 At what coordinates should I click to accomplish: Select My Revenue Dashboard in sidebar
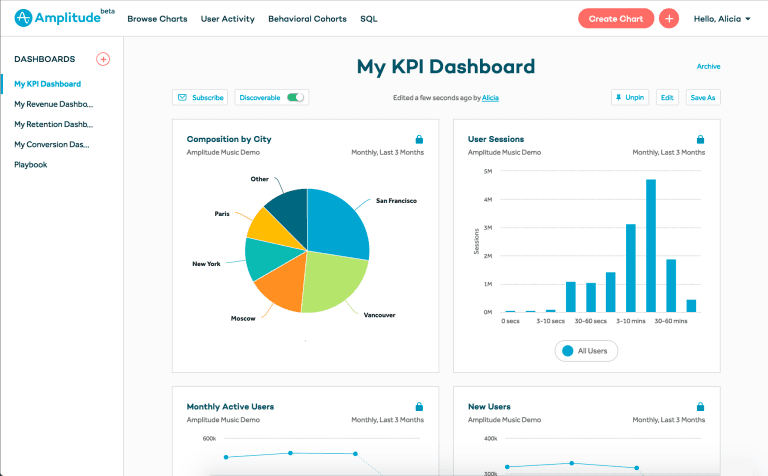[x=53, y=104]
